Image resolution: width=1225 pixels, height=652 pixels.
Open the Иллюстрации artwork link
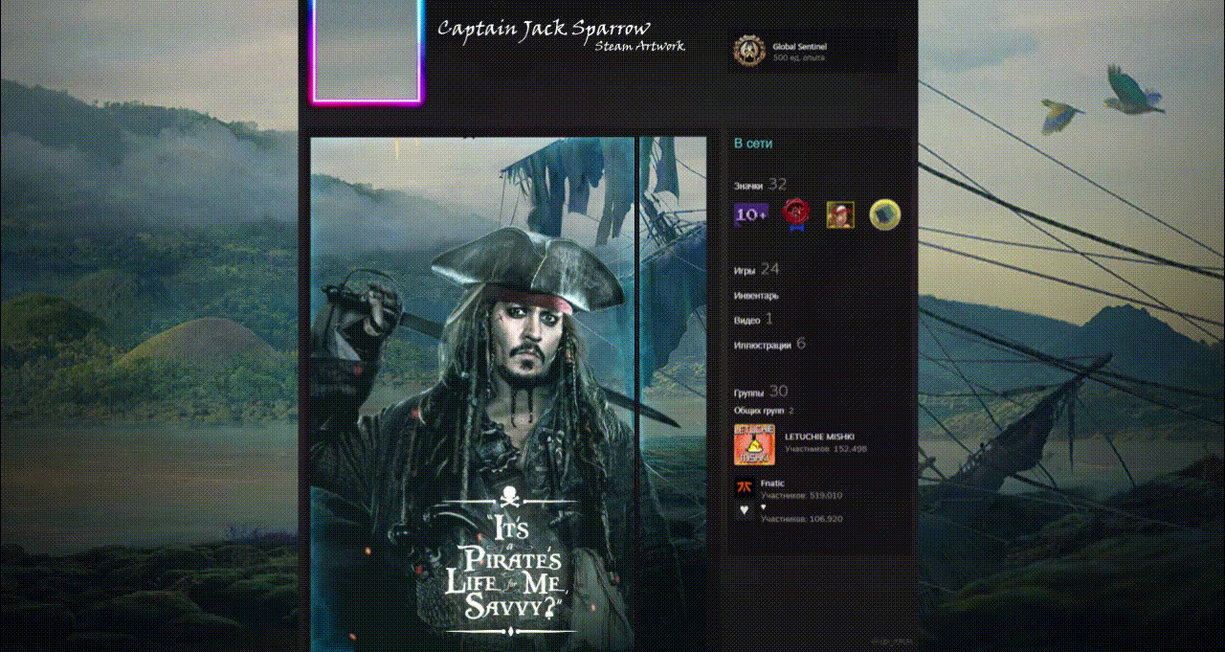pyautogui.click(x=762, y=345)
